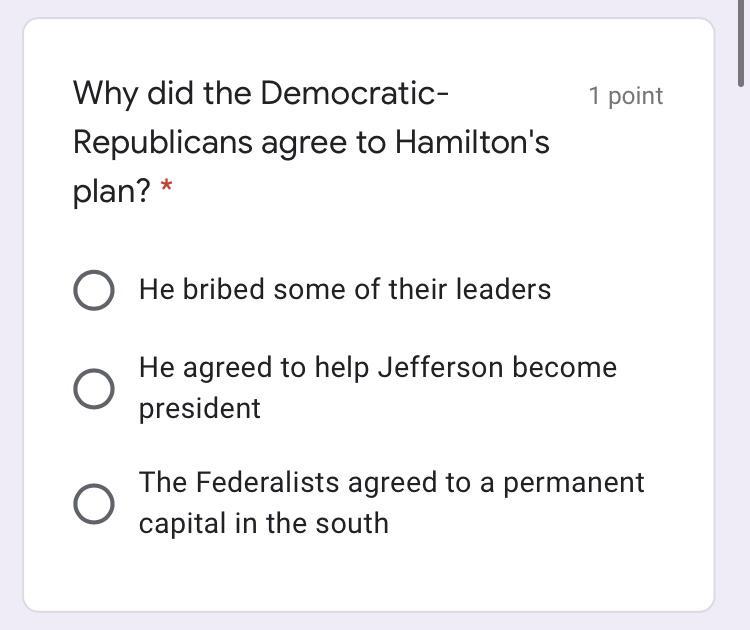Click the word "president" in the second option

point(199,408)
